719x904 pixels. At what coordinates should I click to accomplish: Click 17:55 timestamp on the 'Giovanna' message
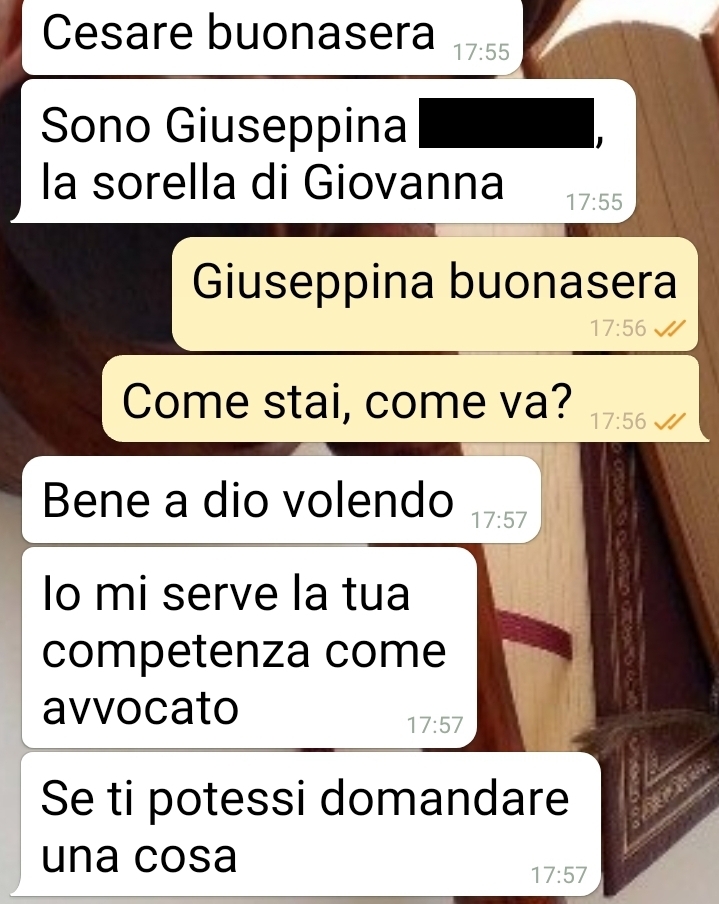tap(594, 202)
